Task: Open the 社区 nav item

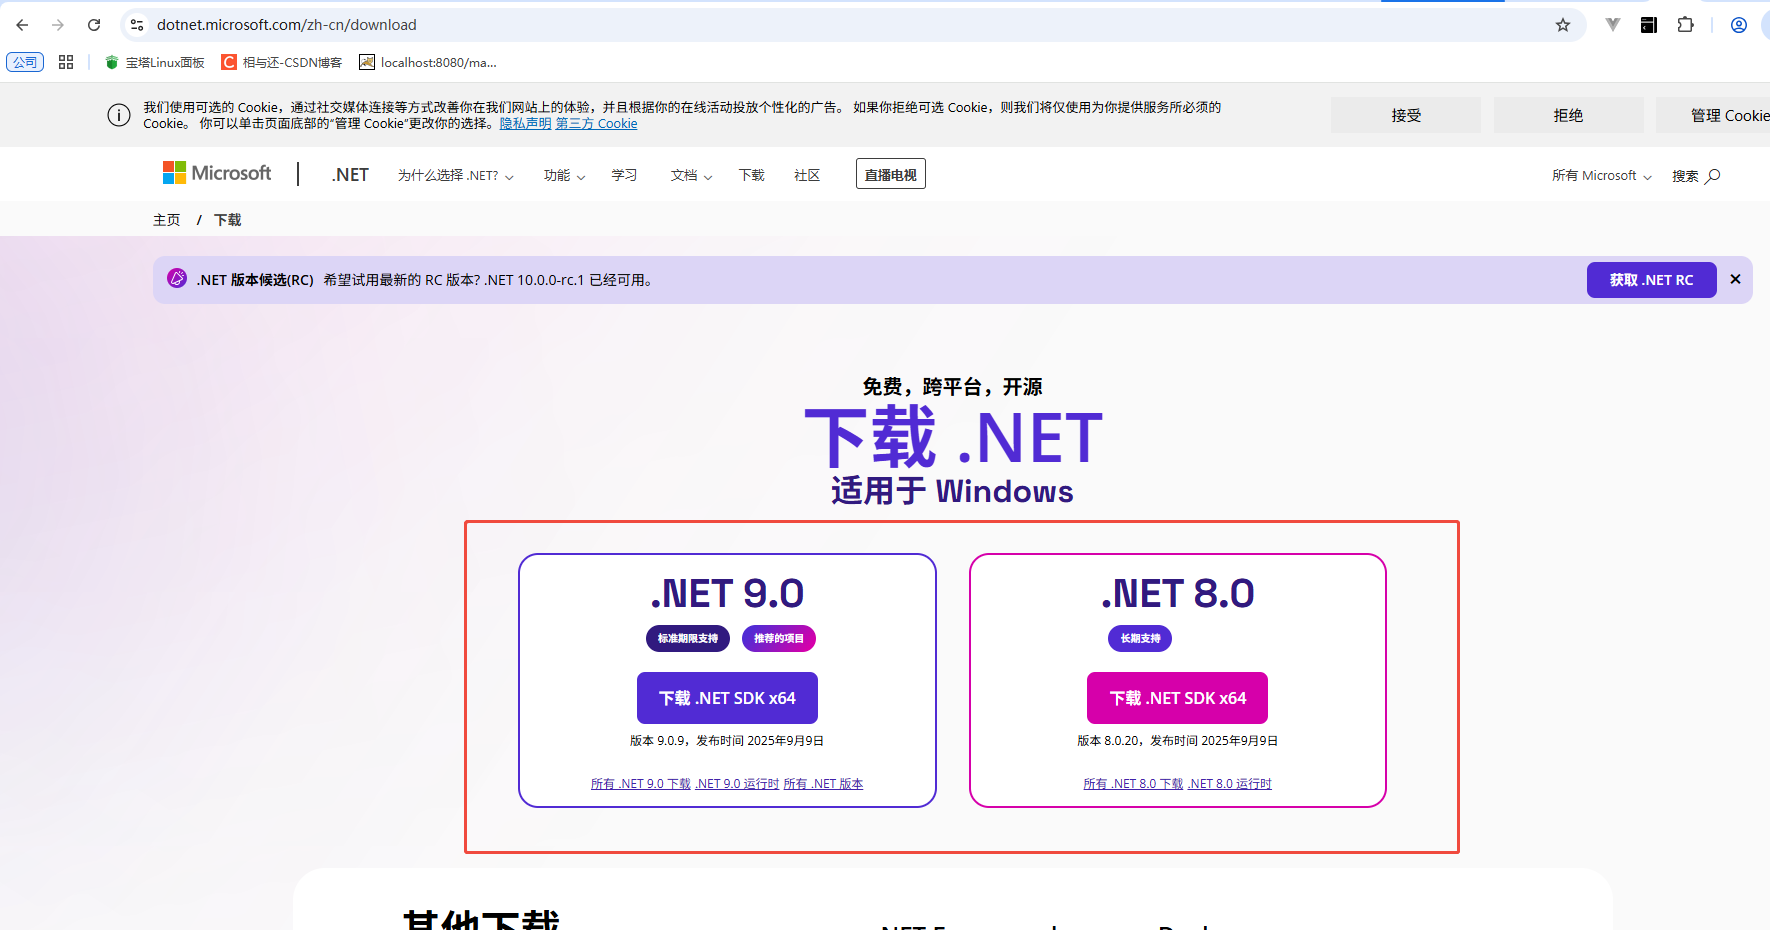Action: [807, 176]
